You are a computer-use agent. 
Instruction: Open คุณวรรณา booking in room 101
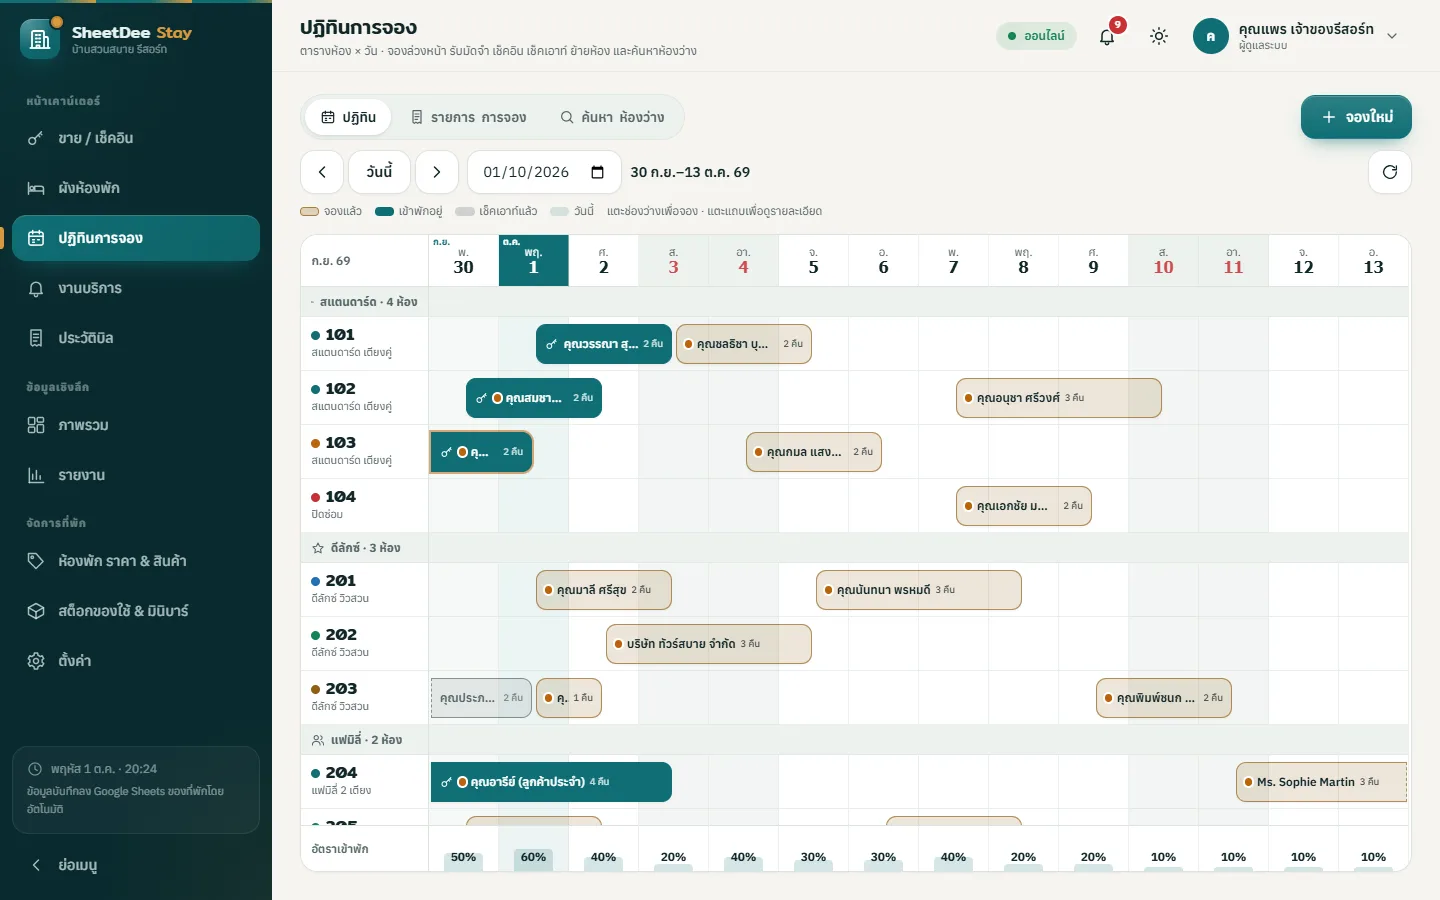click(x=604, y=344)
